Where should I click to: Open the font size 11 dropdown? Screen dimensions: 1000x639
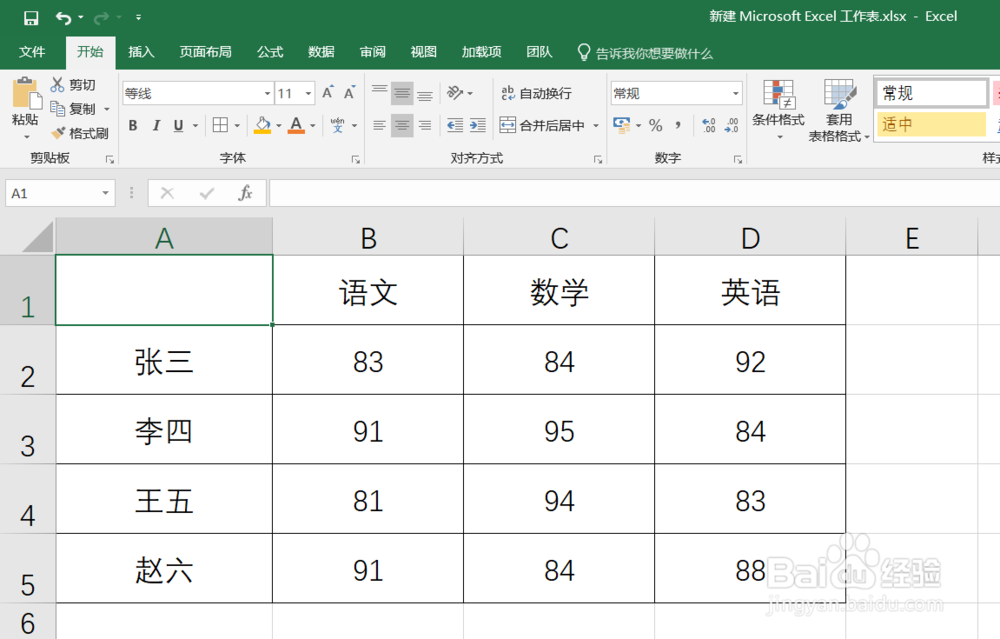pos(308,94)
